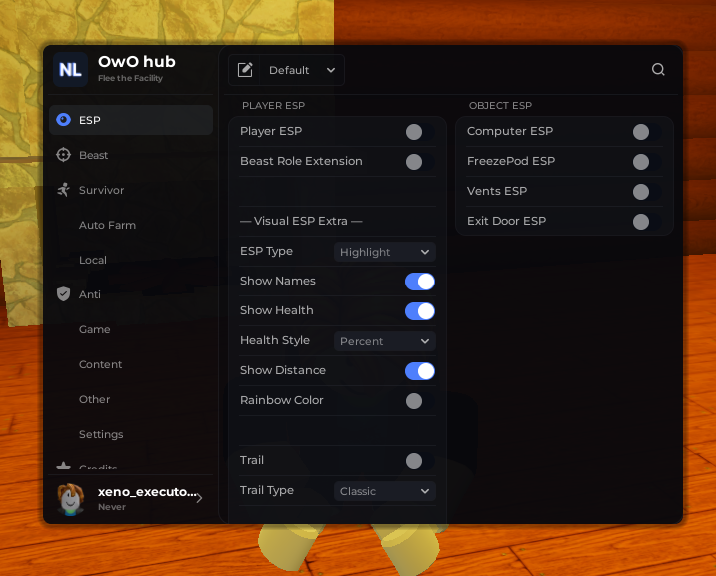Click the Exit Door ESP label
Image resolution: width=716 pixels, height=576 pixels.
click(x=506, y=221)
